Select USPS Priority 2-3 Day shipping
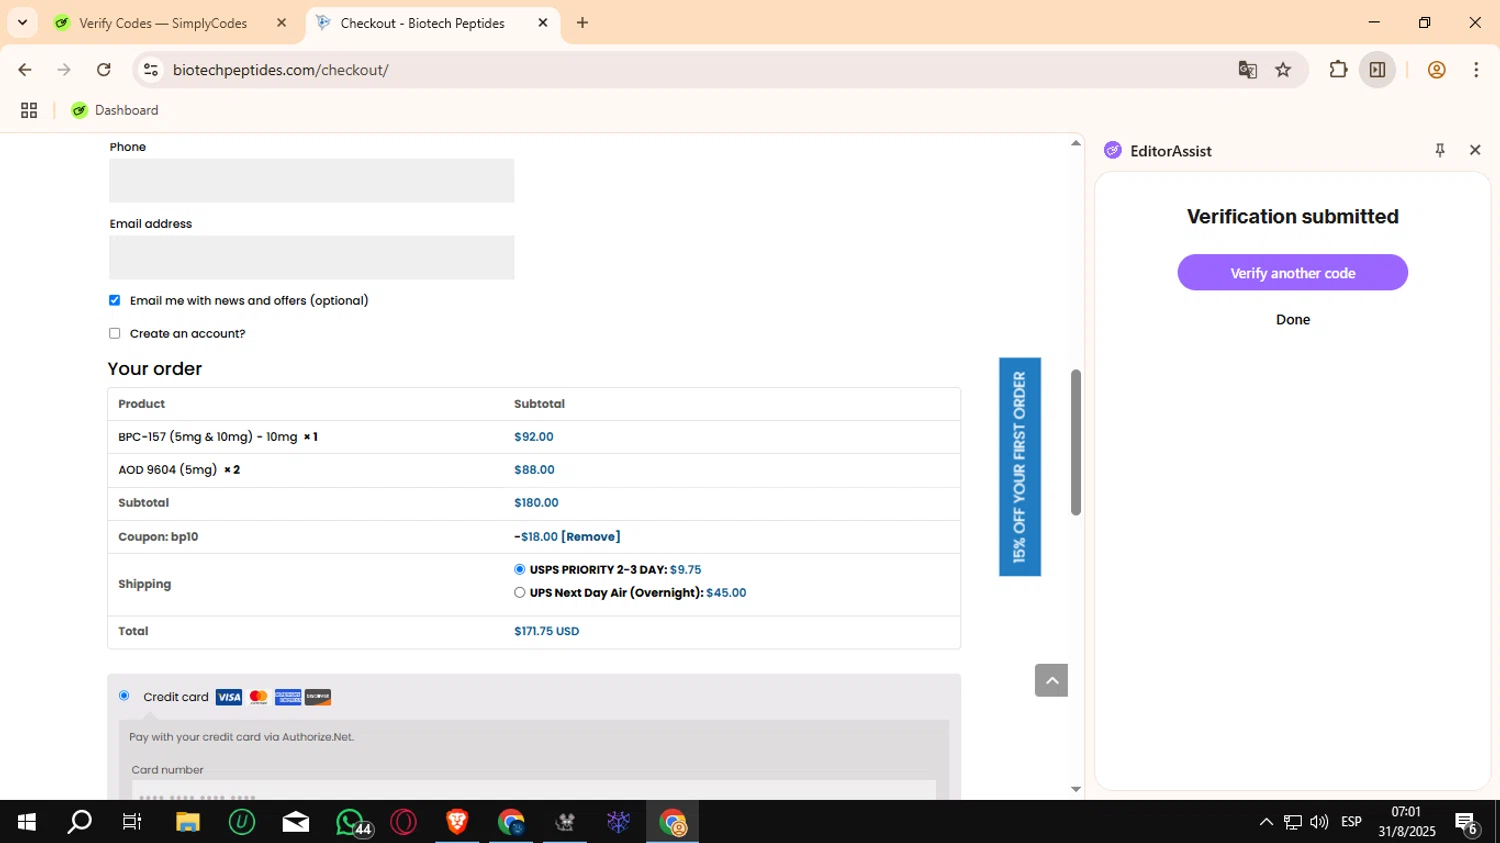The width and height of the screenshot is (1500, 843). pos(519,569)
